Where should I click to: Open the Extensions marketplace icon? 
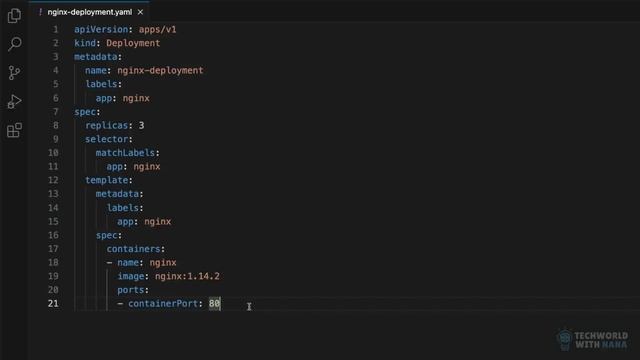14,130
